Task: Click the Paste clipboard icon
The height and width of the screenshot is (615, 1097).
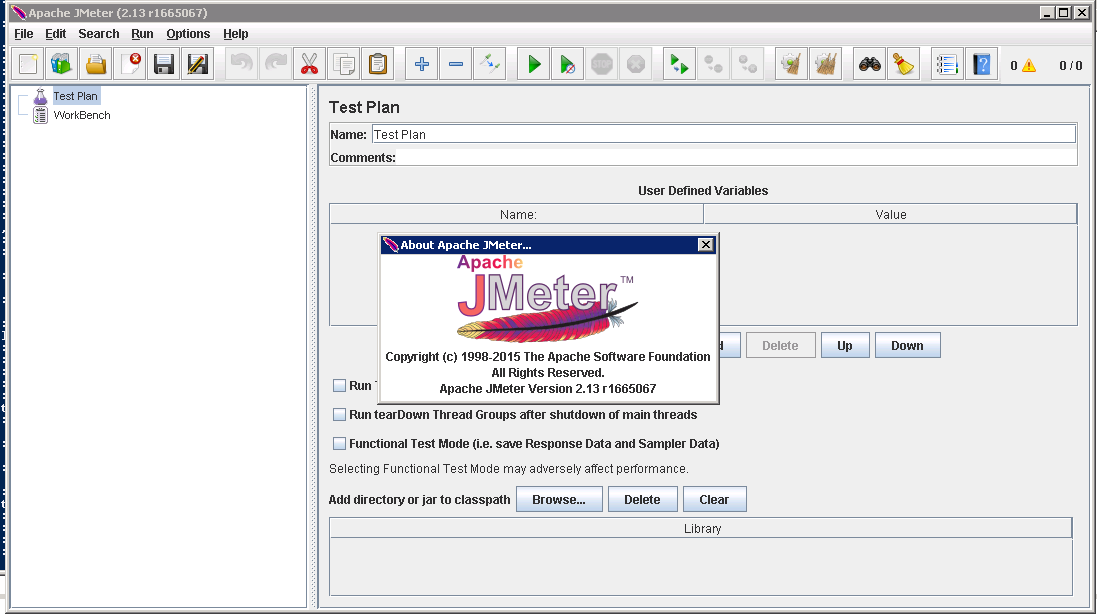Action: tap(378, 65)
